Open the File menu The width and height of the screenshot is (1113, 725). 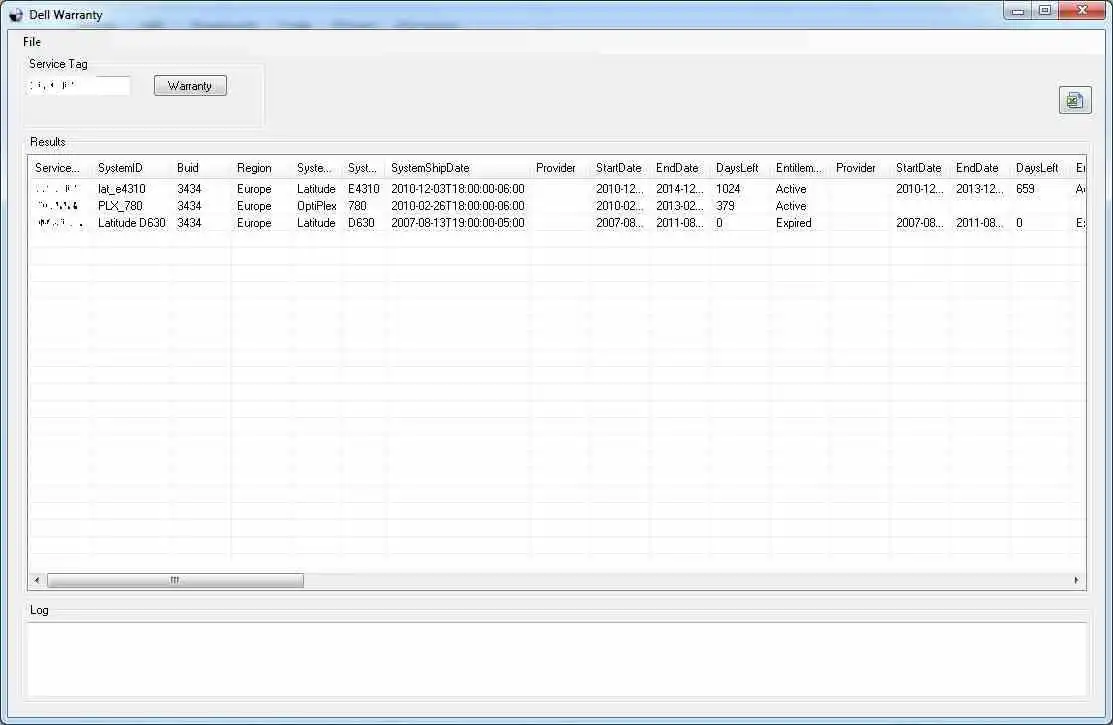32,42
